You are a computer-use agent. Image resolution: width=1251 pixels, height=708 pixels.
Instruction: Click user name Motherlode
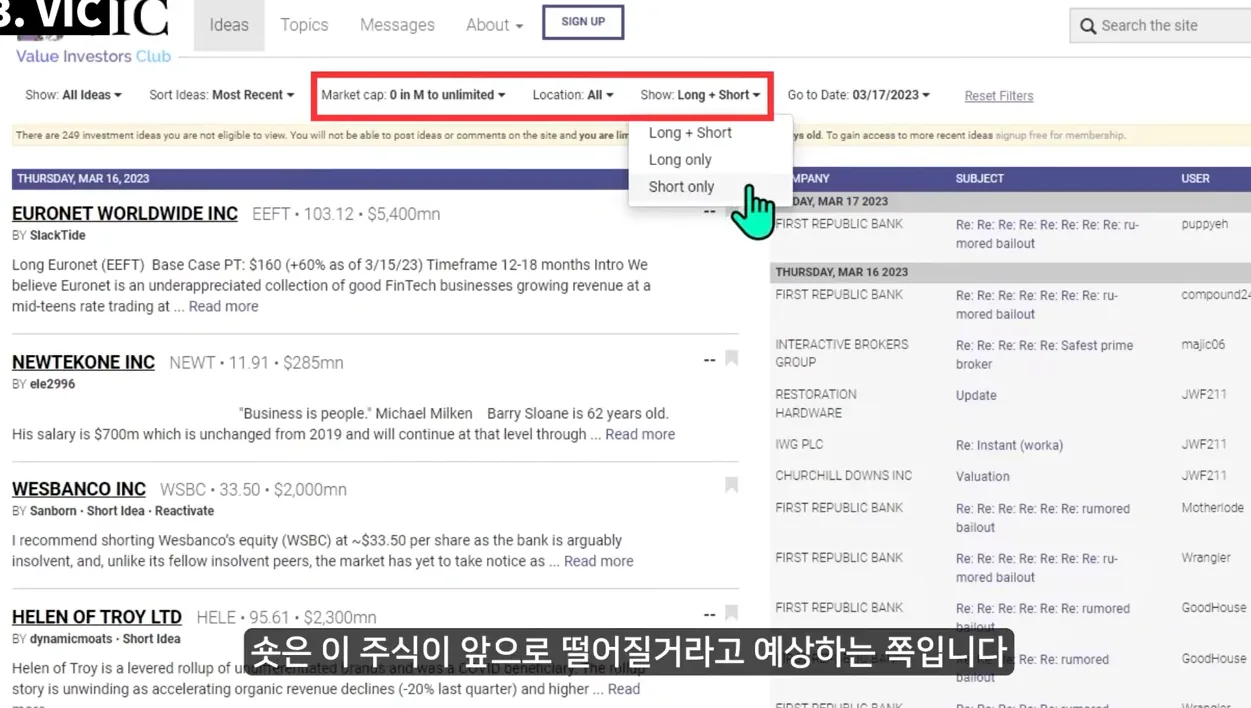pos(1212,508)
